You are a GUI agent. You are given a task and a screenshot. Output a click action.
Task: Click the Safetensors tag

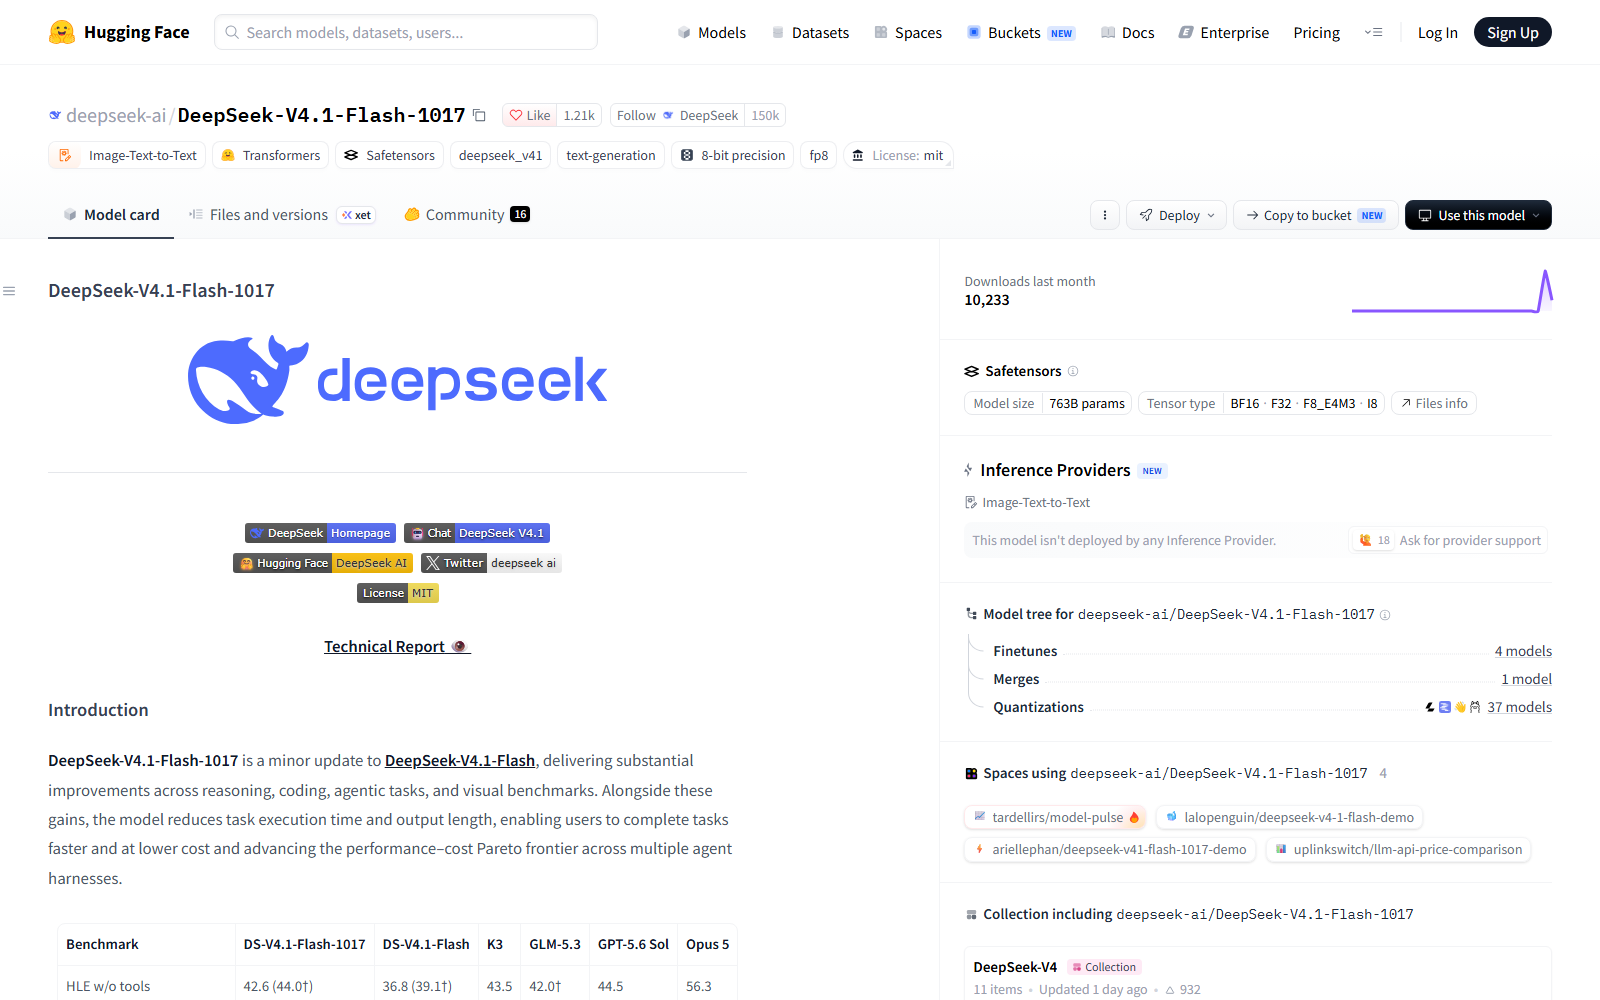(389, 155)
